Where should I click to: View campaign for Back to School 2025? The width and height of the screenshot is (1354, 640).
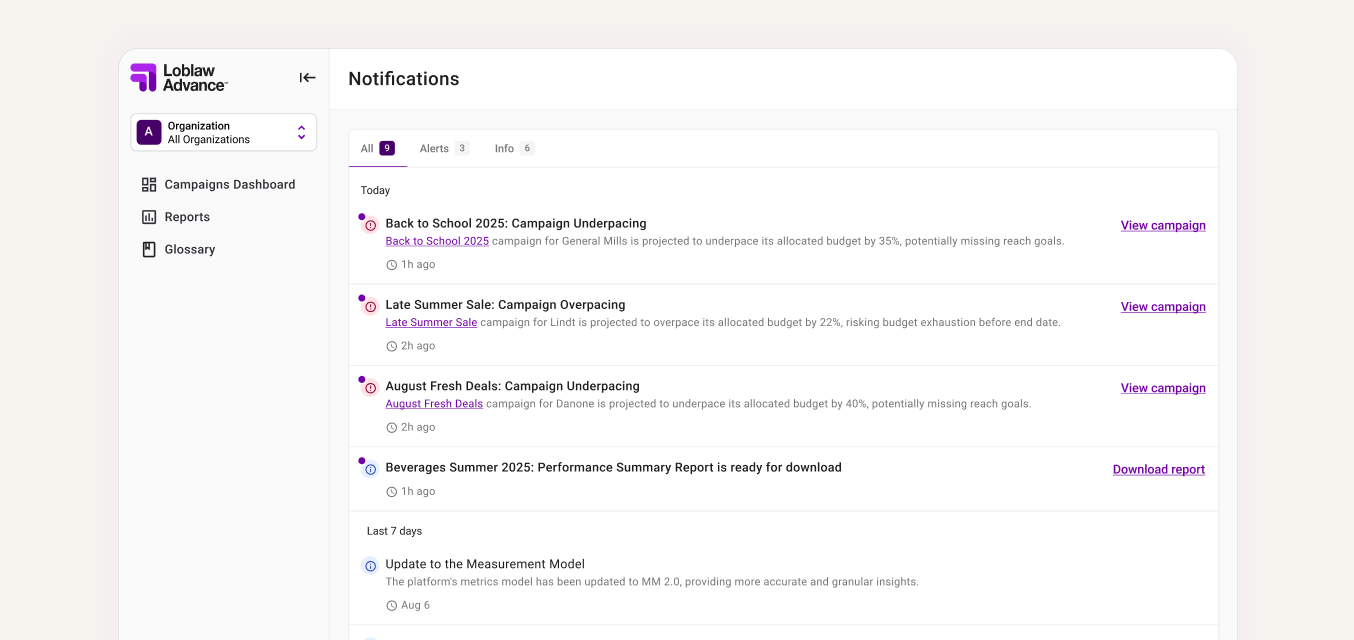(1163, 225)
